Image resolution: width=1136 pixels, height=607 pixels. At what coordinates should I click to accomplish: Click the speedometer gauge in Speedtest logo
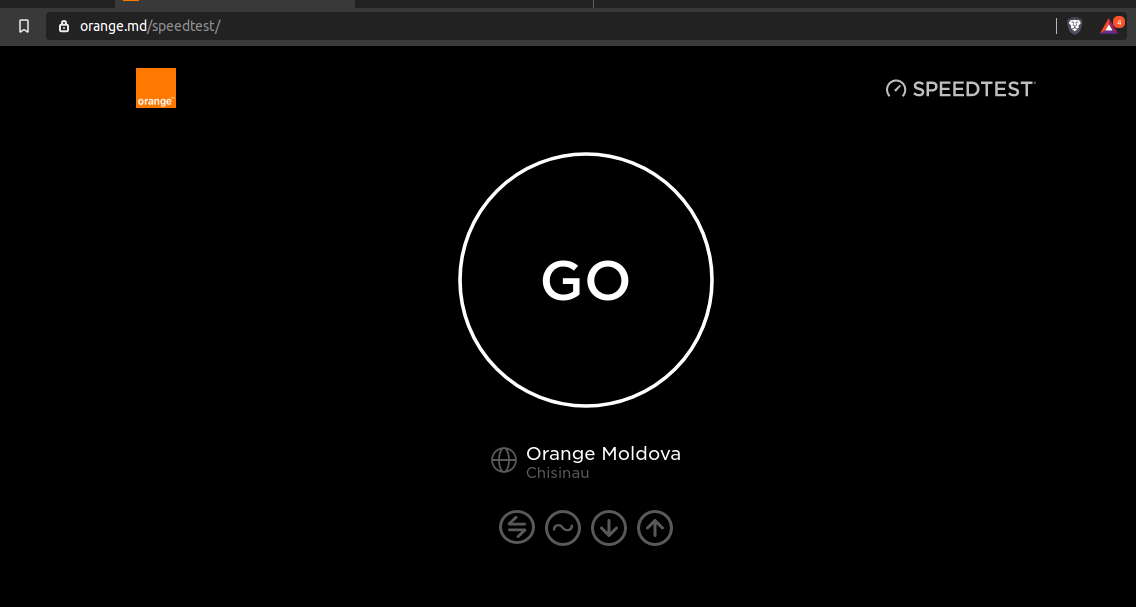pos(896,88)
